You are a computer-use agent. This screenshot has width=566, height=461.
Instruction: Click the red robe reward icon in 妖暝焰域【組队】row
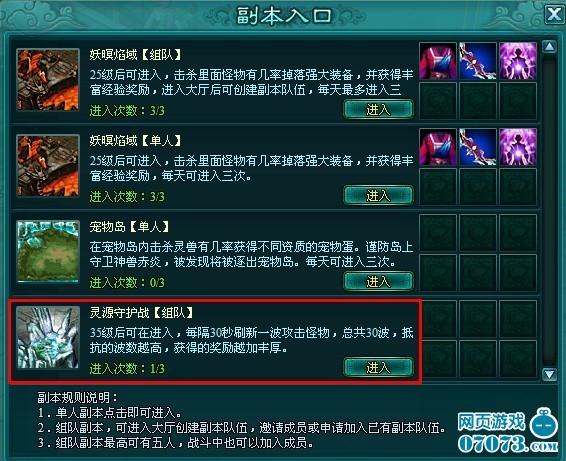(438, 61)
